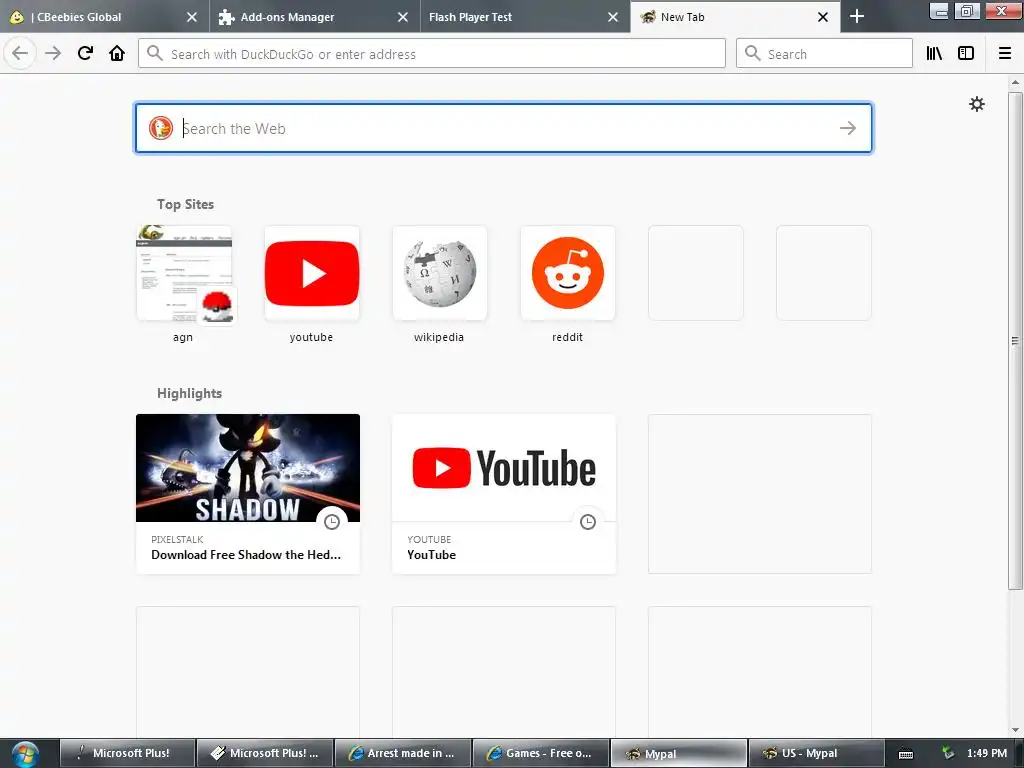Close the New Tab tab

coord(823,17)
